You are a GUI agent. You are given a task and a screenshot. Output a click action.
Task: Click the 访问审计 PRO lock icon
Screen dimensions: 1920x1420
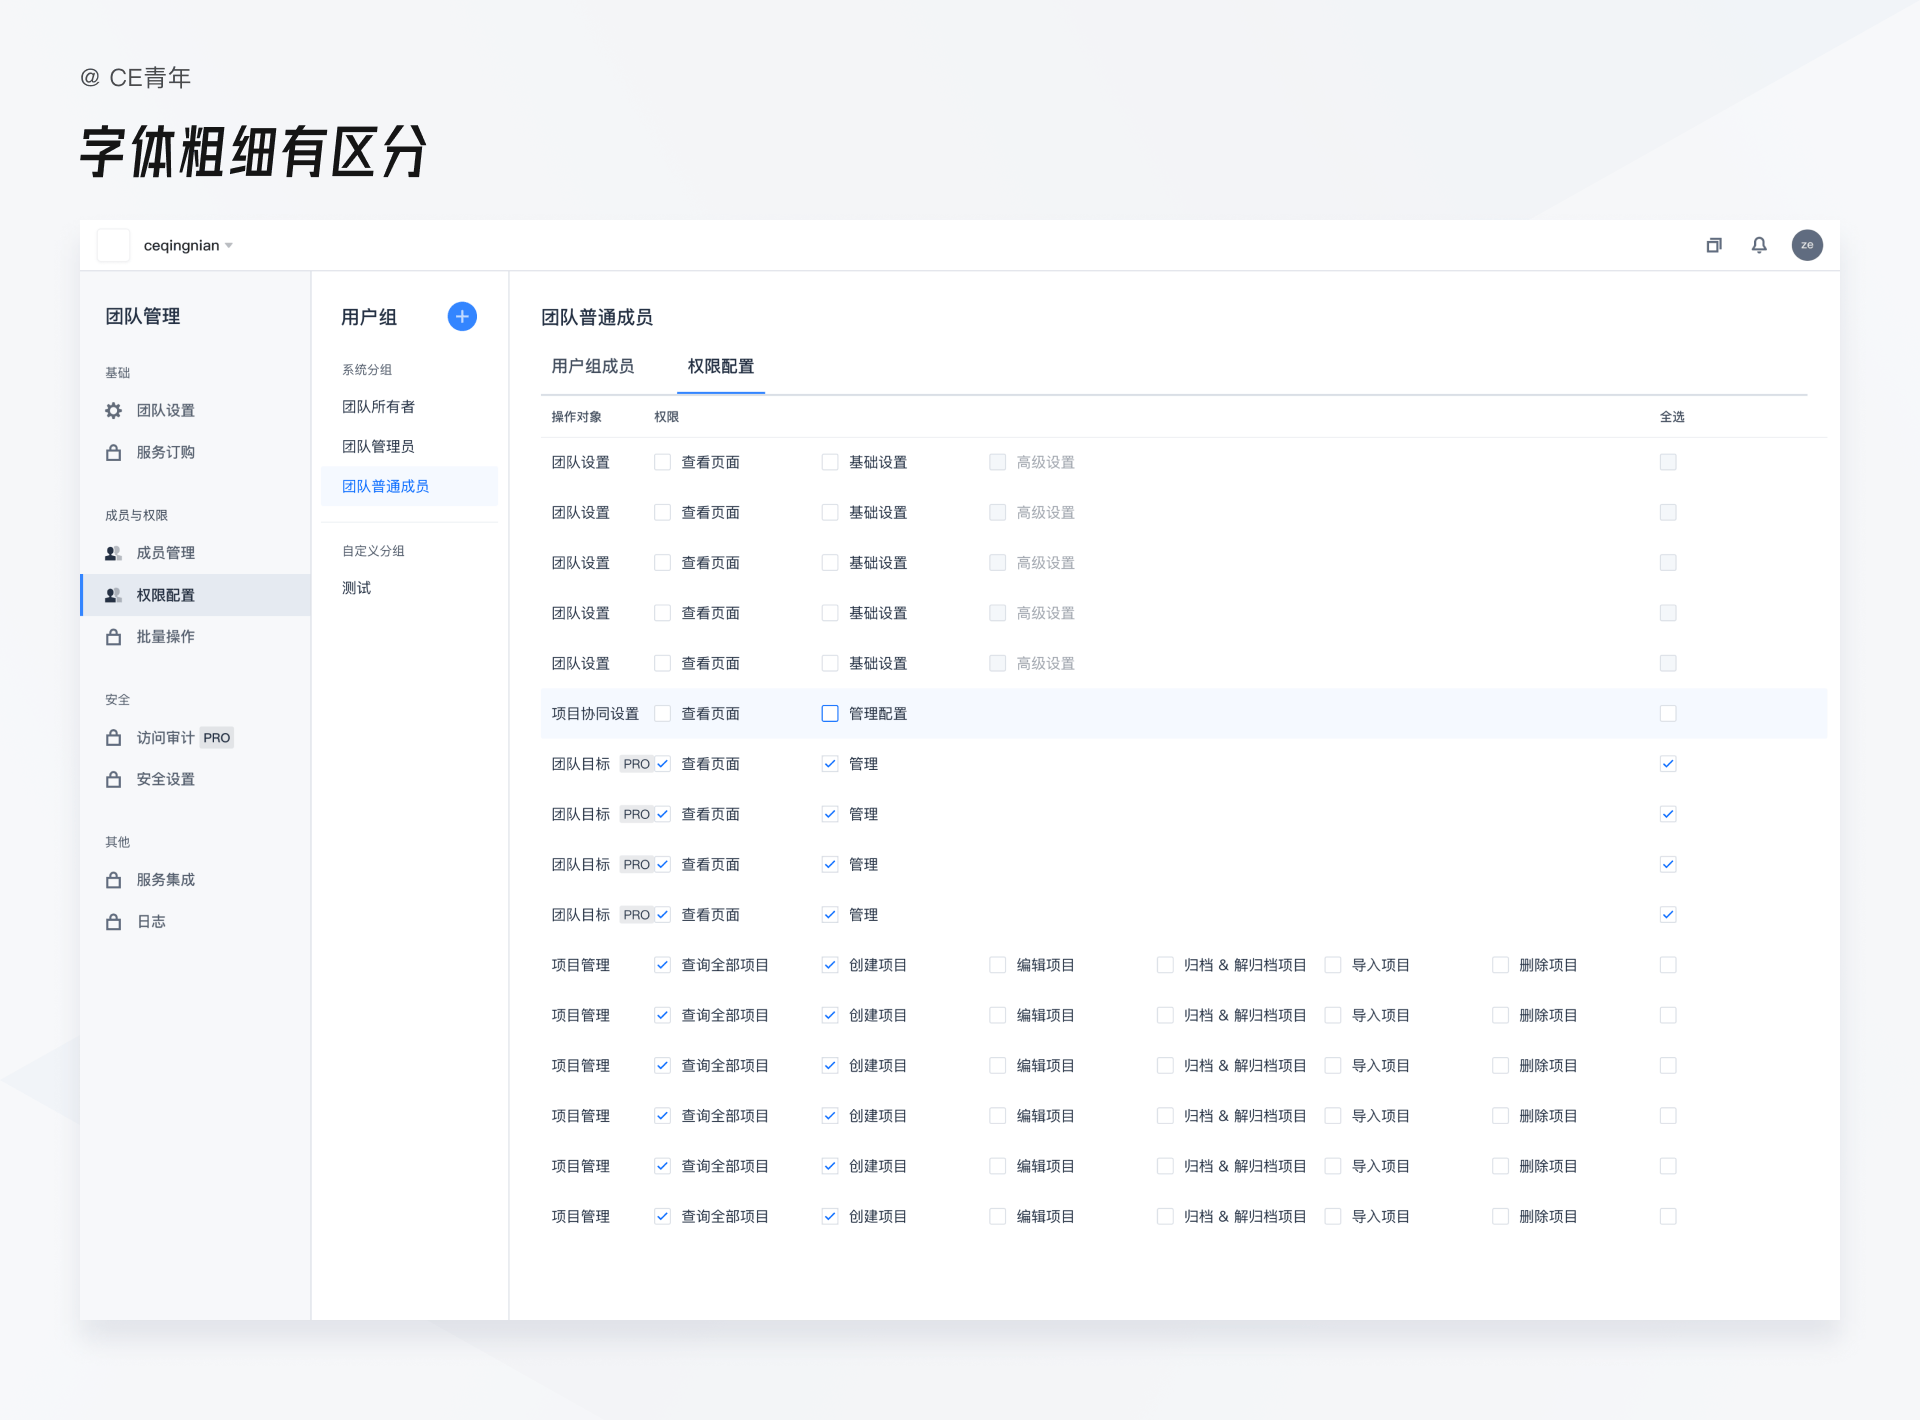click(x=115, y=737)
